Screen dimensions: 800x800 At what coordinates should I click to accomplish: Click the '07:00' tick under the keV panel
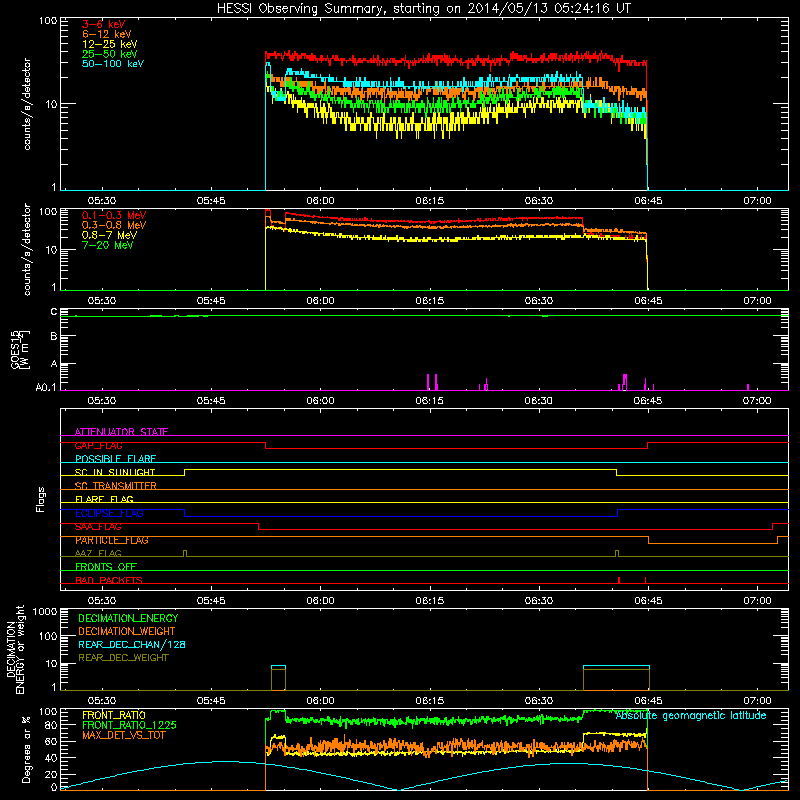757,201
